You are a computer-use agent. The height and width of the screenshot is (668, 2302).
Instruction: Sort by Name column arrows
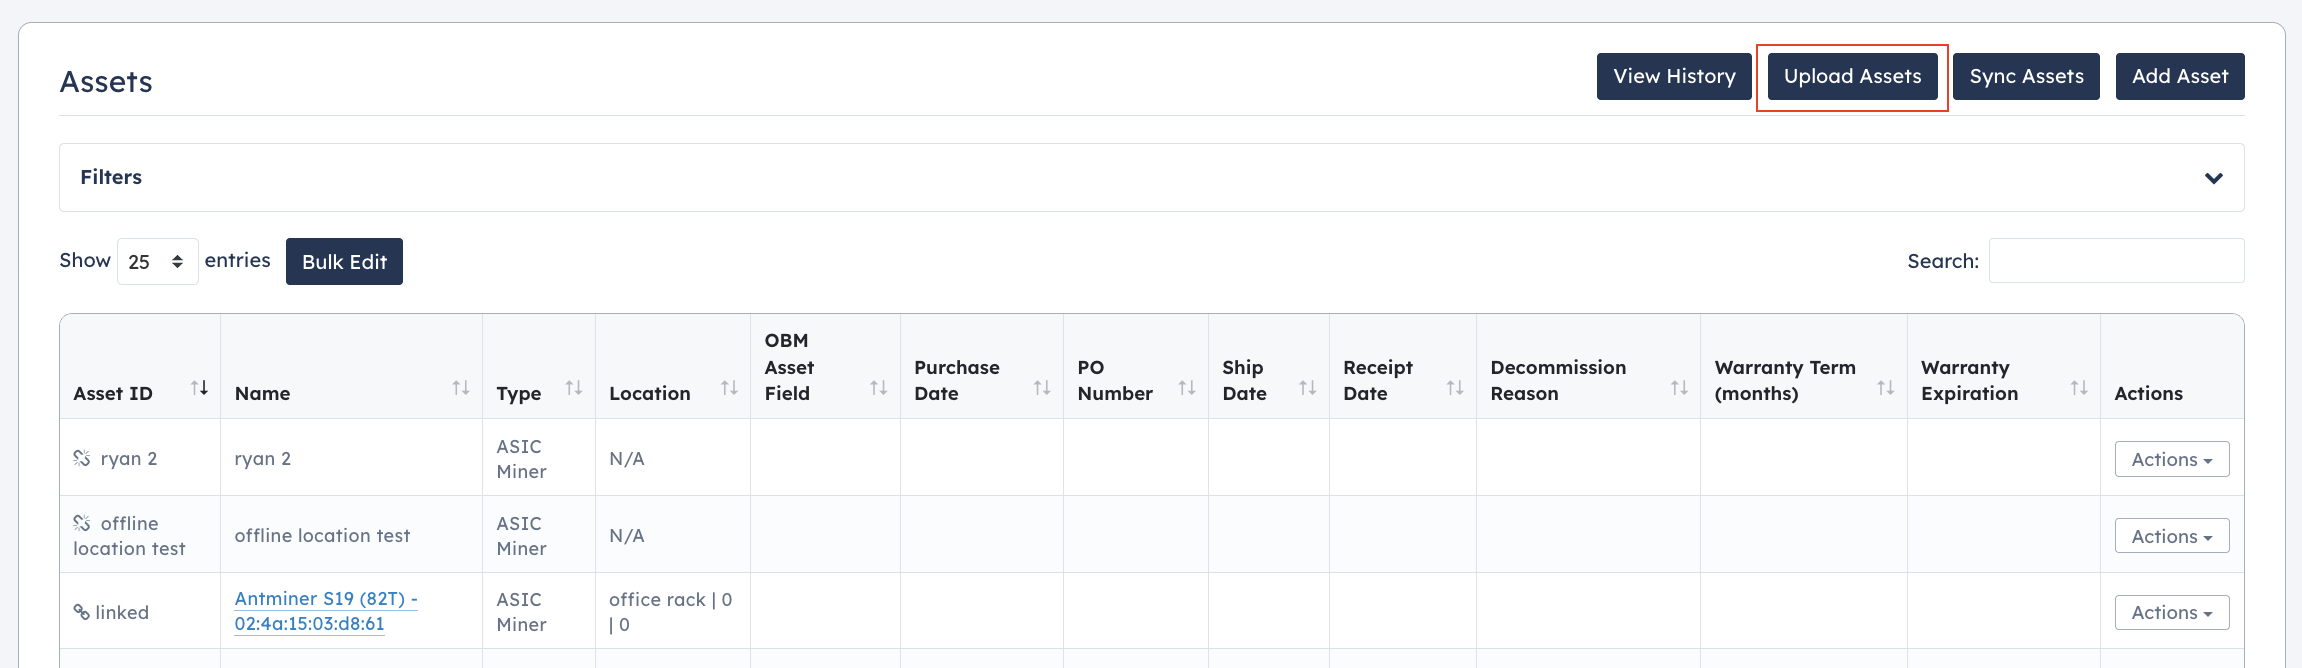click(x=461, y=388)
